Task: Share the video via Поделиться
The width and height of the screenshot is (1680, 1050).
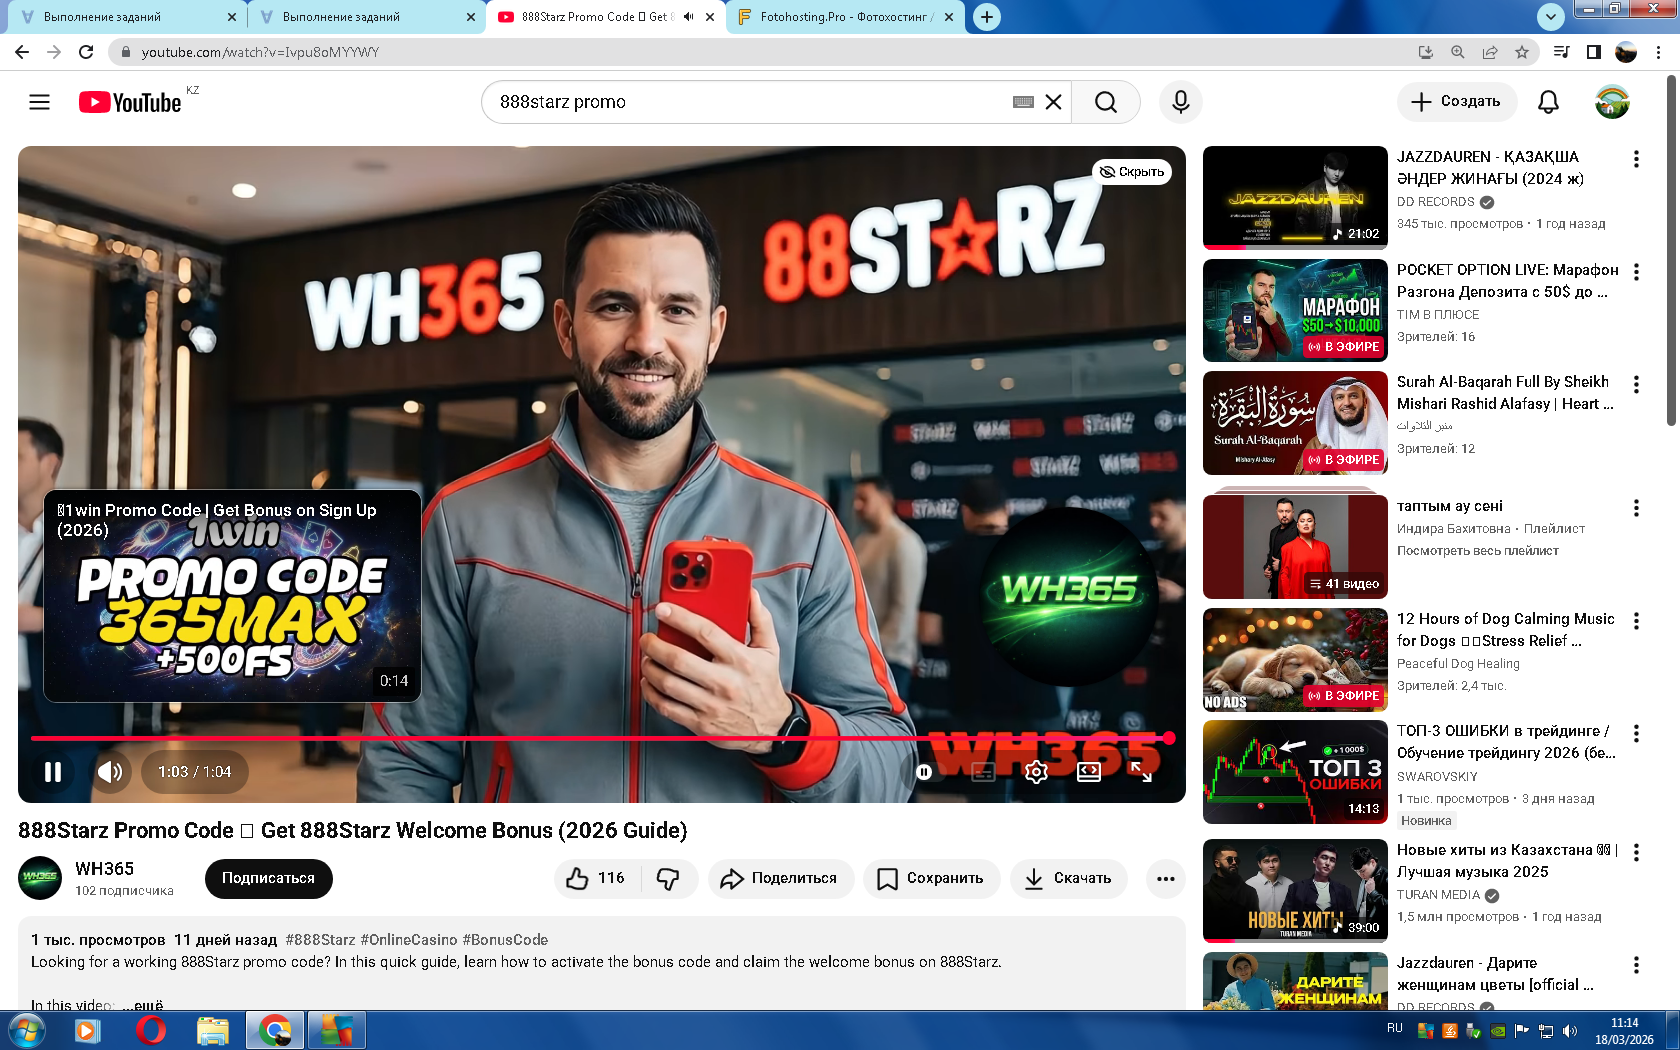Action: tap(780, 879)
